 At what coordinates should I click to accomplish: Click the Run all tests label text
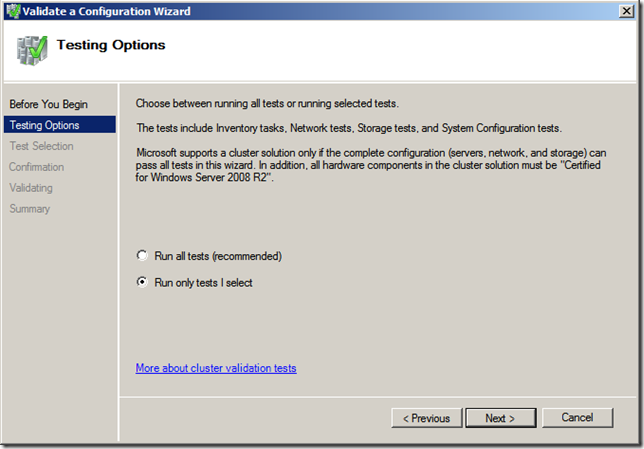click(x=218, y=256)
